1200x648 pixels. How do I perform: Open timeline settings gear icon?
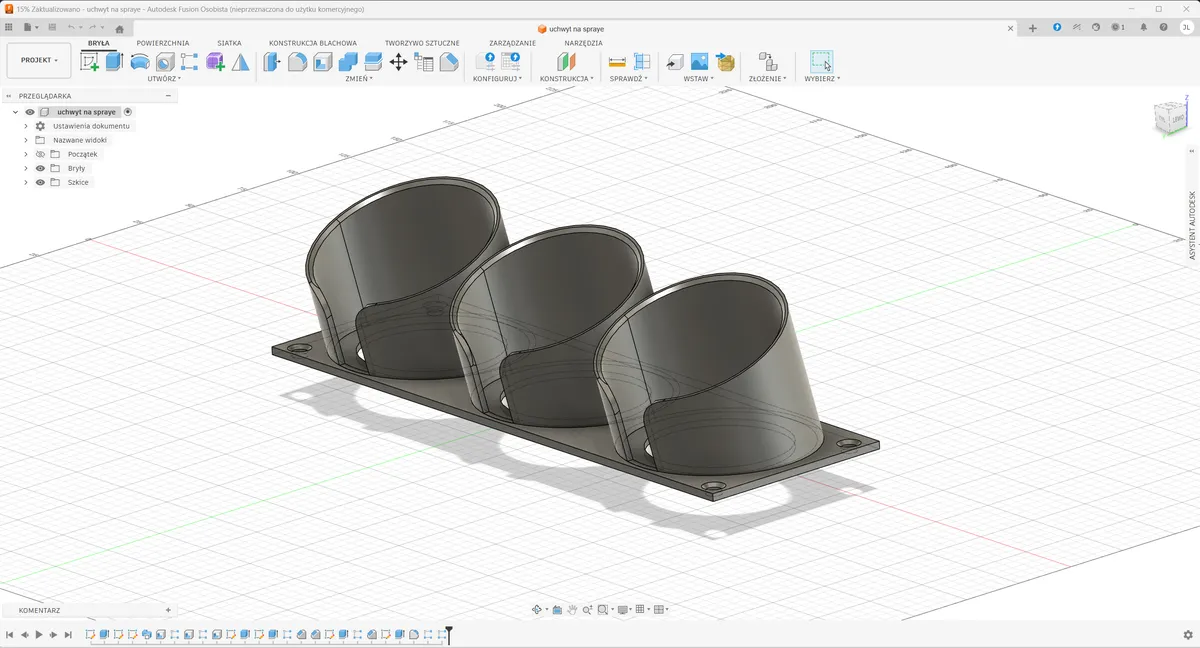pos(1187,635)
